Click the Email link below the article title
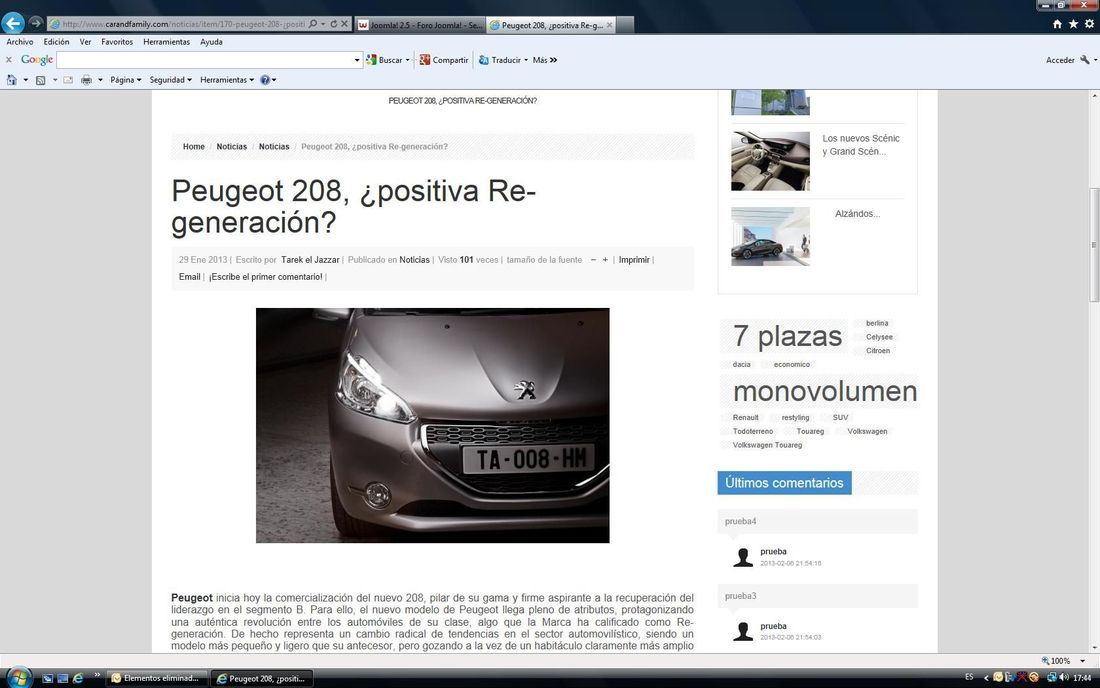 189,277
